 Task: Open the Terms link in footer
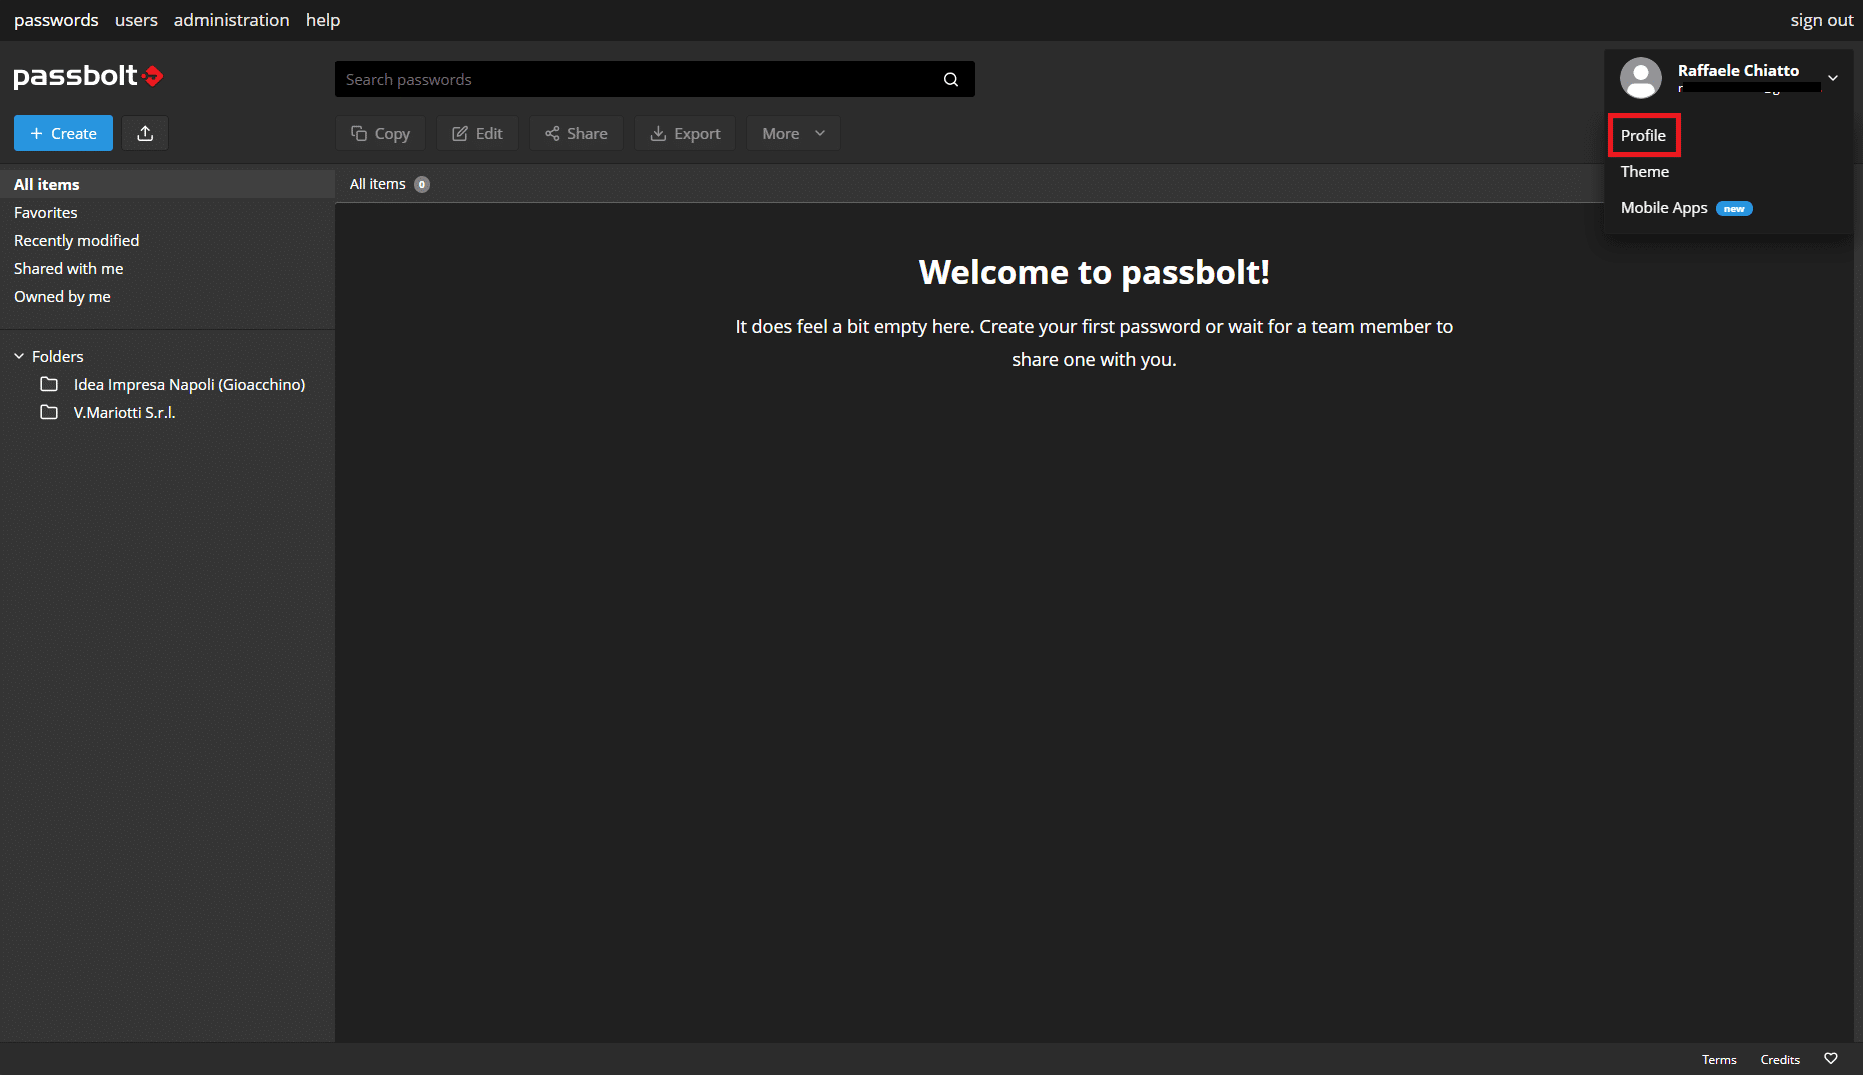tap(1719, 1059)
